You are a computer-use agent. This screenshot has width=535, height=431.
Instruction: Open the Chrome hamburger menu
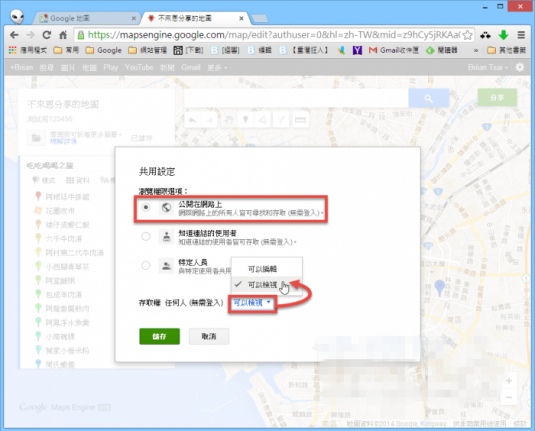pyautogui.click(x=521, y=35)
